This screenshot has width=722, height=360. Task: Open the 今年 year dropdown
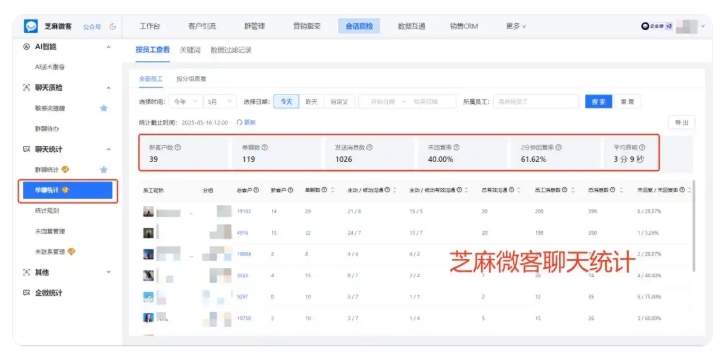[x=186, y=102]
